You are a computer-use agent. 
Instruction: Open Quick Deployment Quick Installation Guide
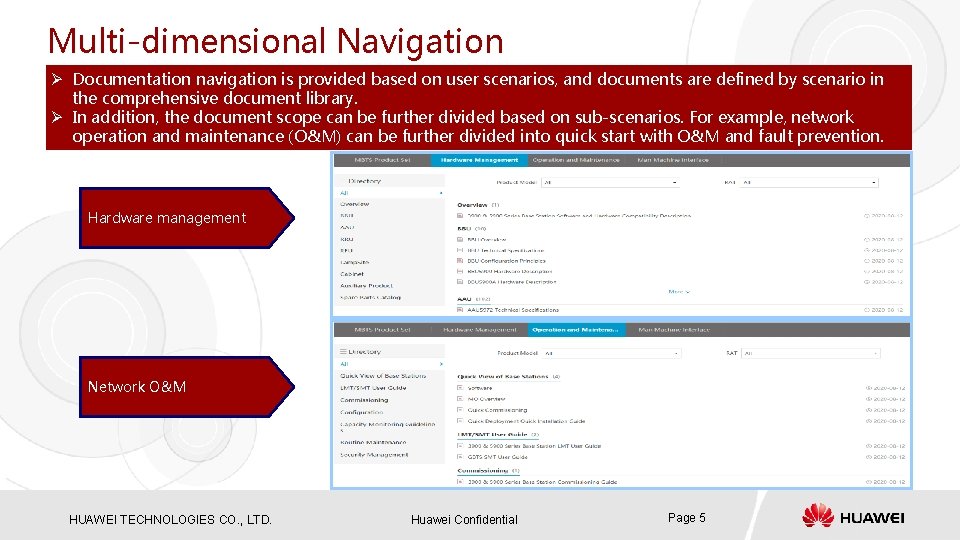click(x=527, y=421)
